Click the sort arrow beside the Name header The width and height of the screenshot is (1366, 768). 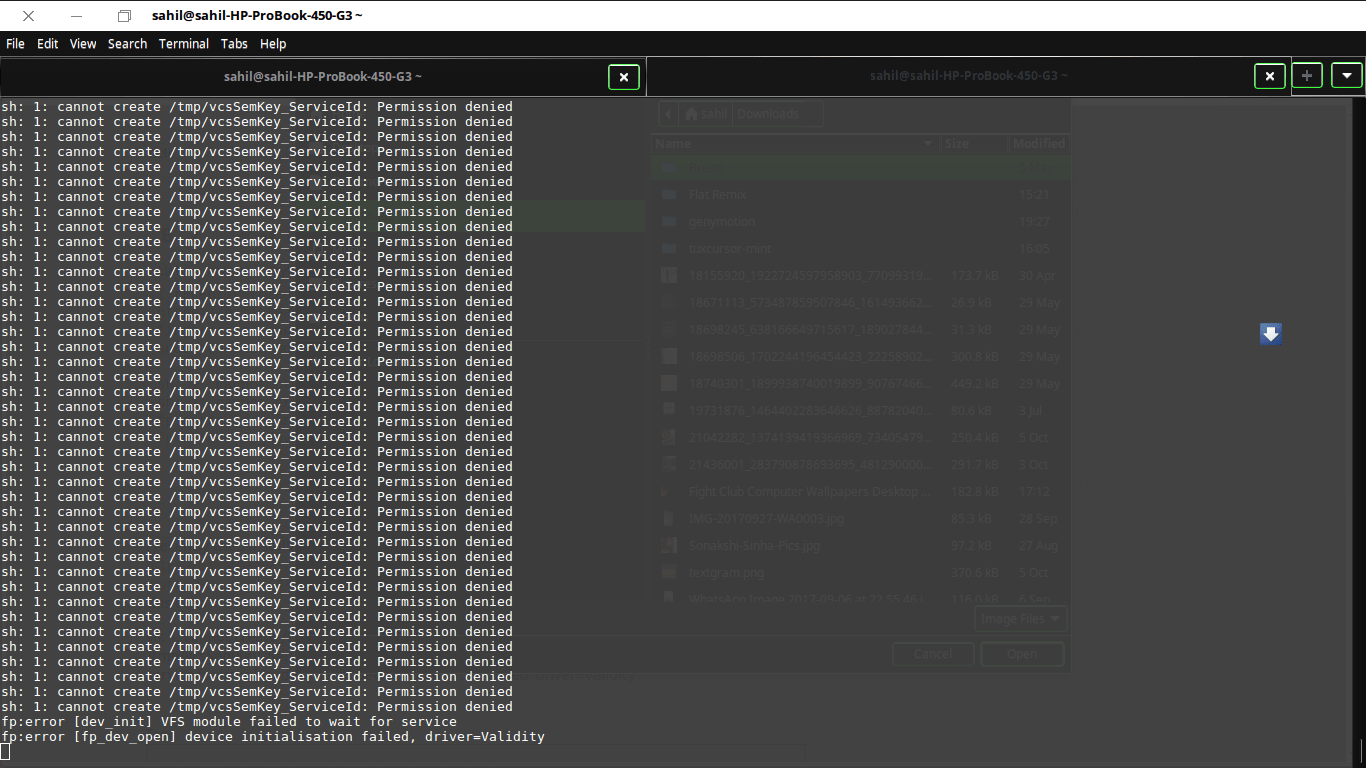(x=926, y=143)
